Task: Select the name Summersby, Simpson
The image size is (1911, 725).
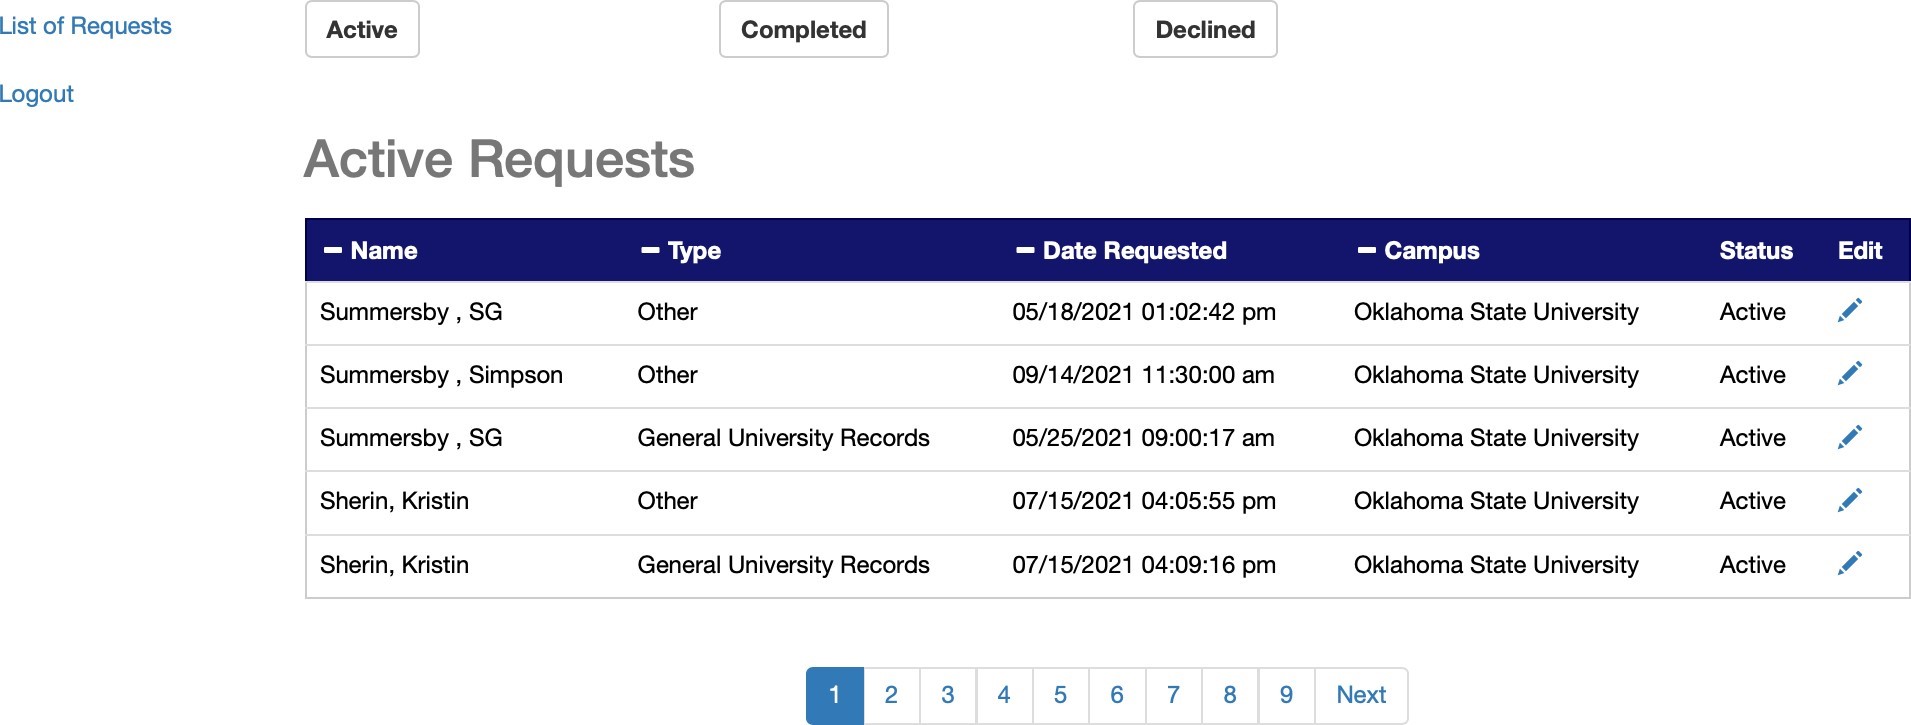Action: coord(441,375)
